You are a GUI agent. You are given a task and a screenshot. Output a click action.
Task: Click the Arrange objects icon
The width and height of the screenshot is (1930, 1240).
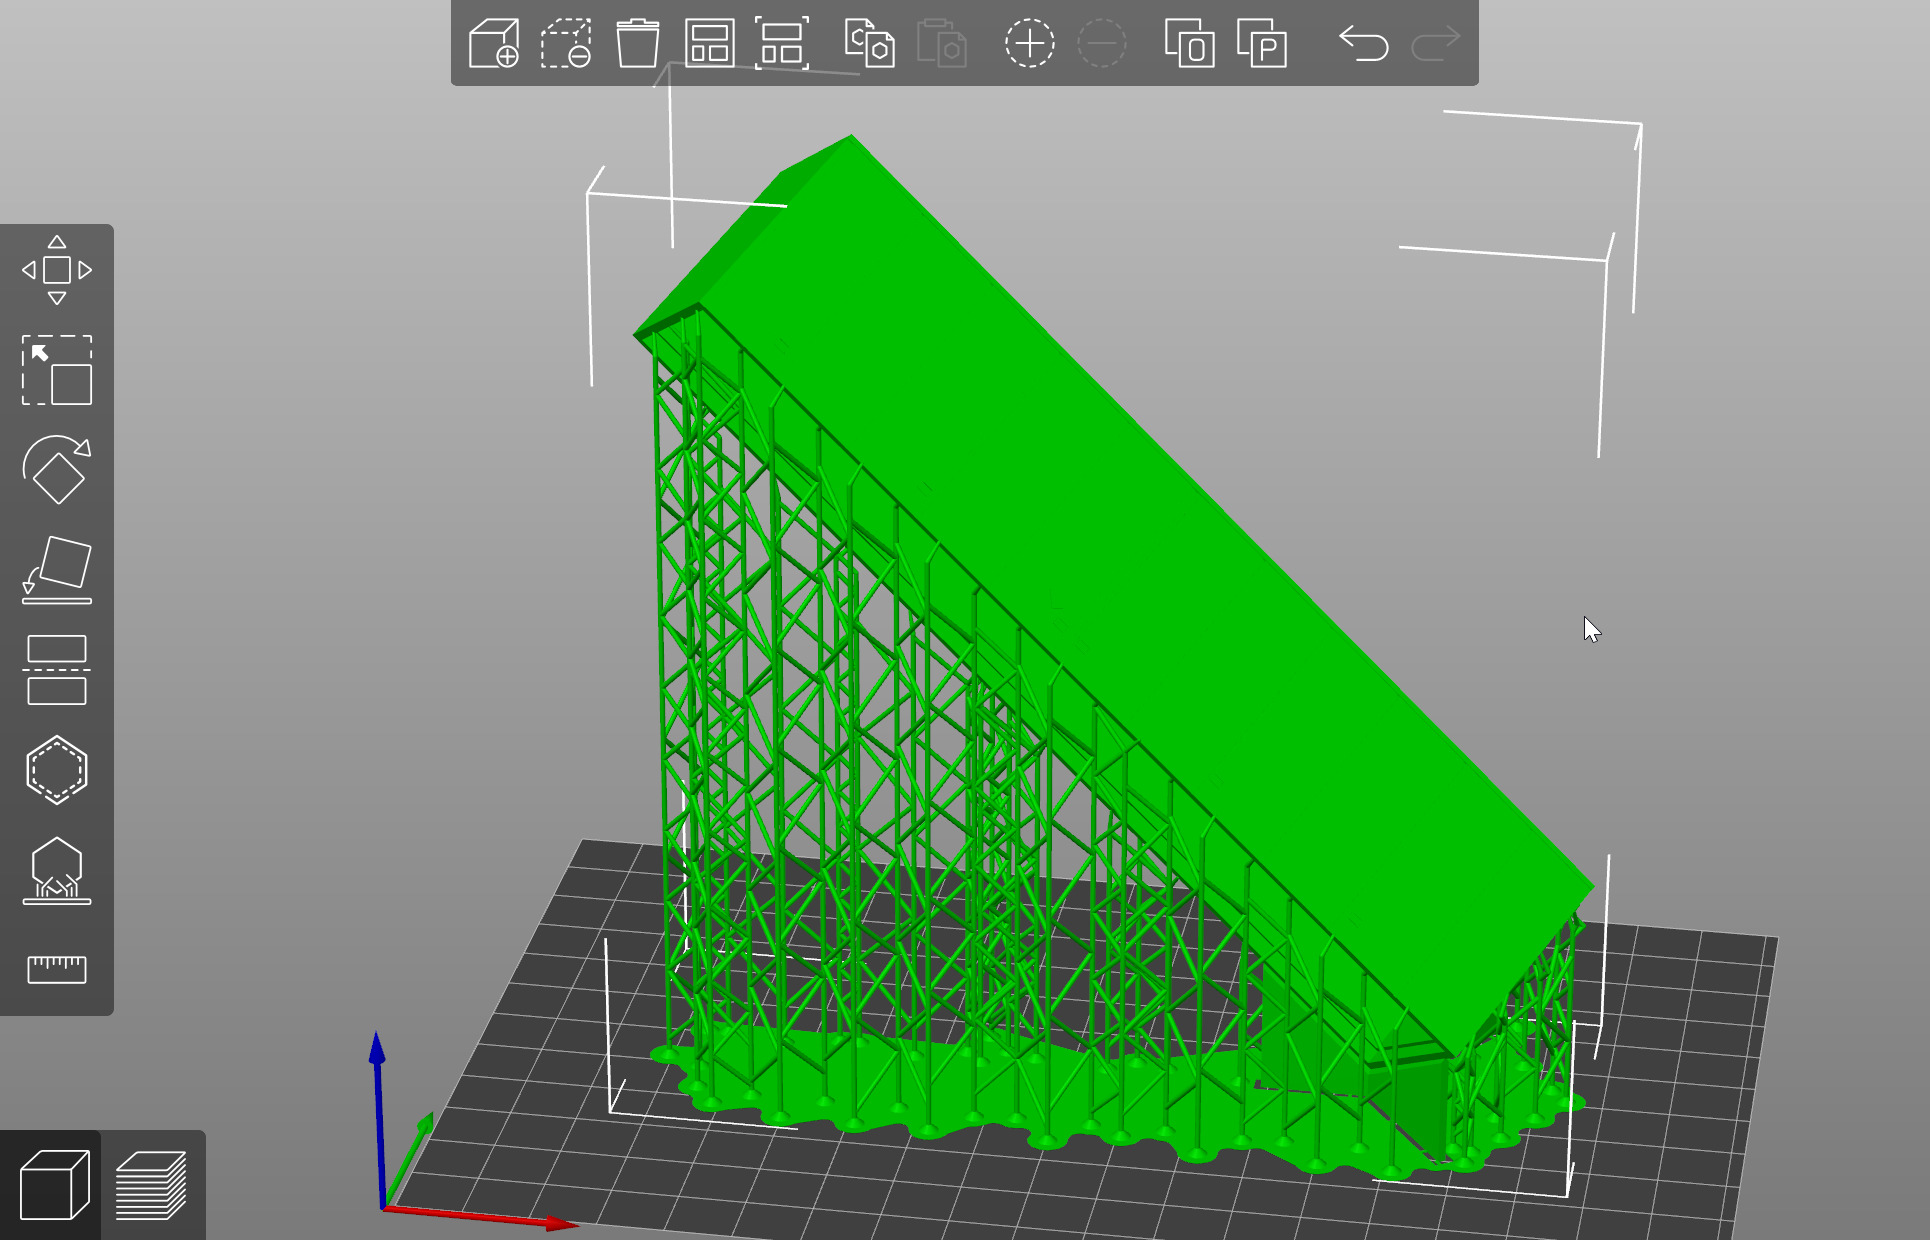pos(709,43)
